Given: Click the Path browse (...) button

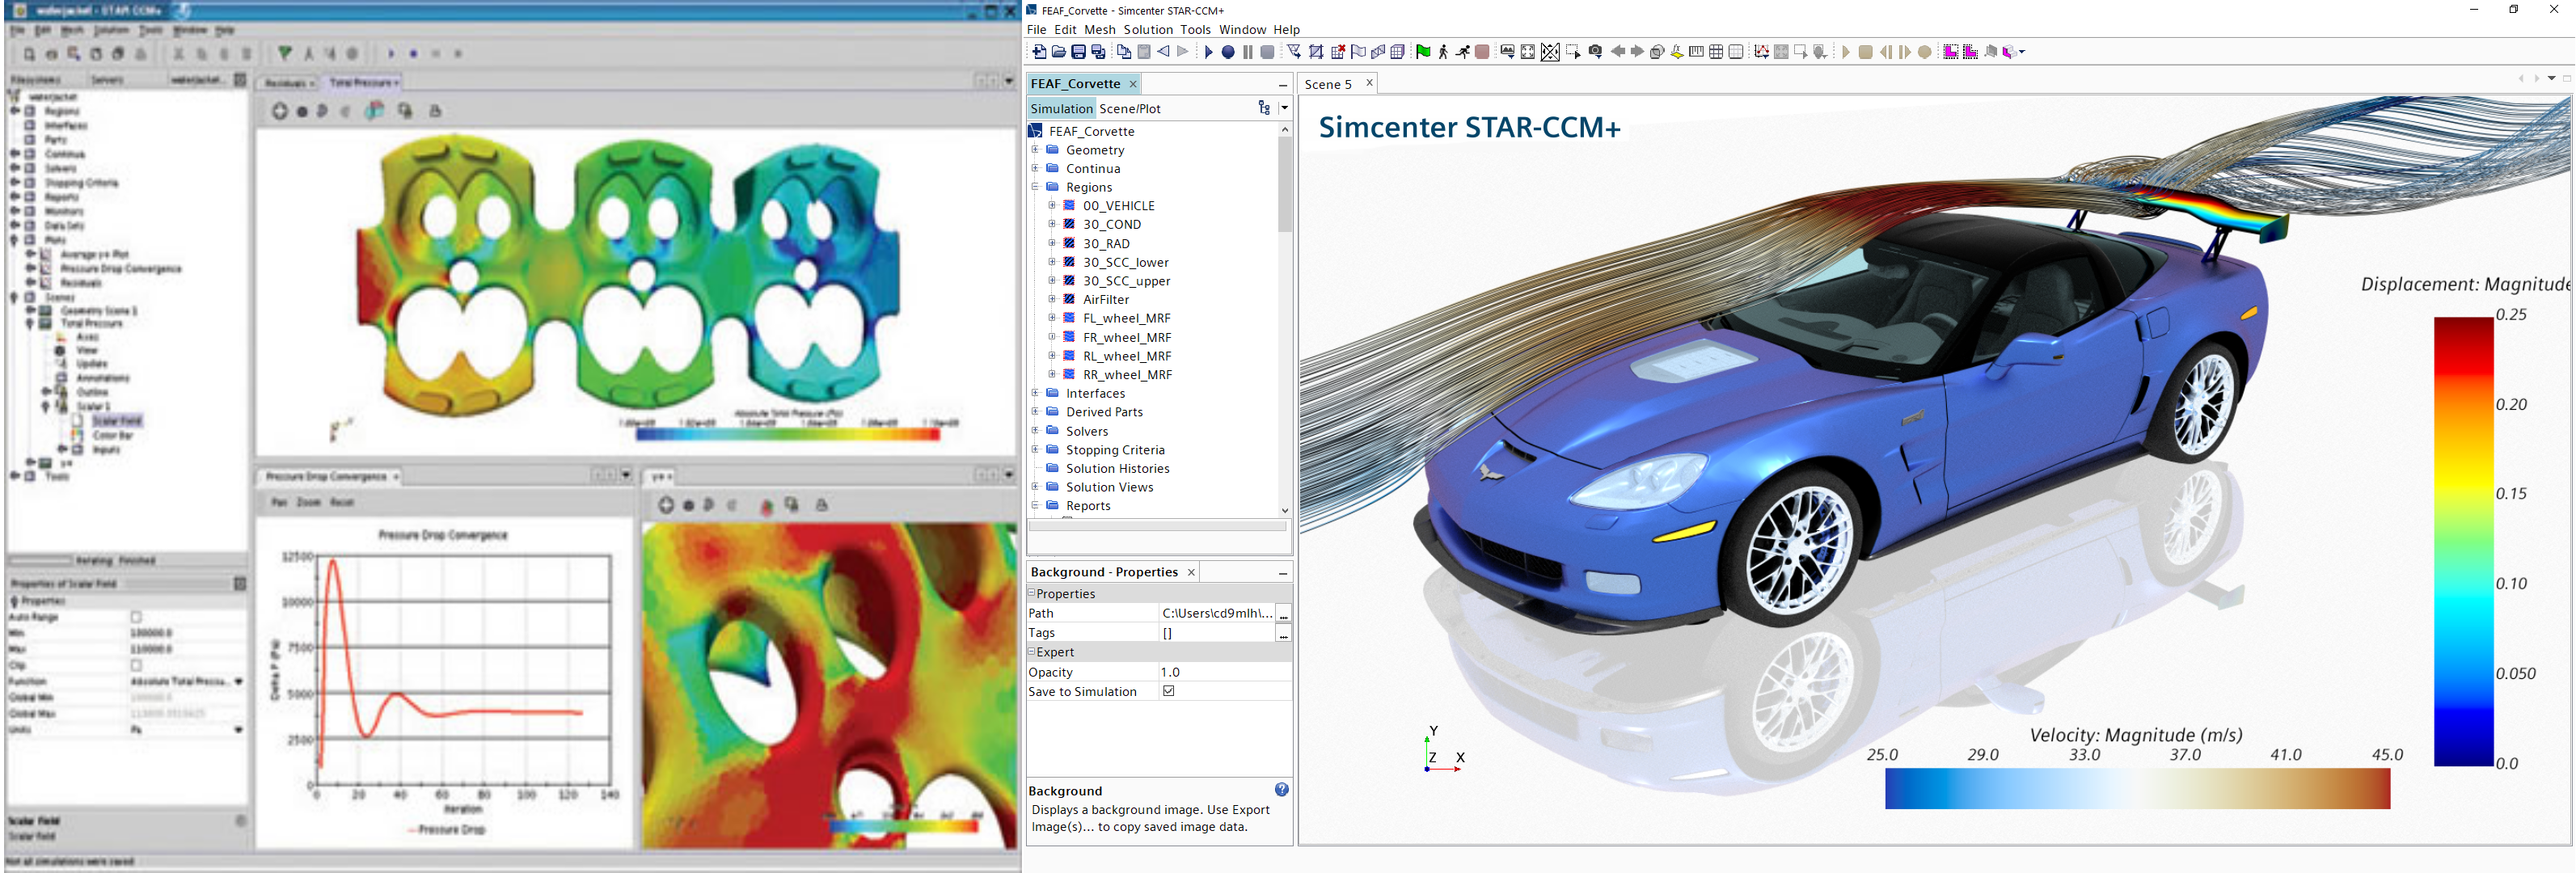Looking at the screenshot, I should coord(1283,612).
